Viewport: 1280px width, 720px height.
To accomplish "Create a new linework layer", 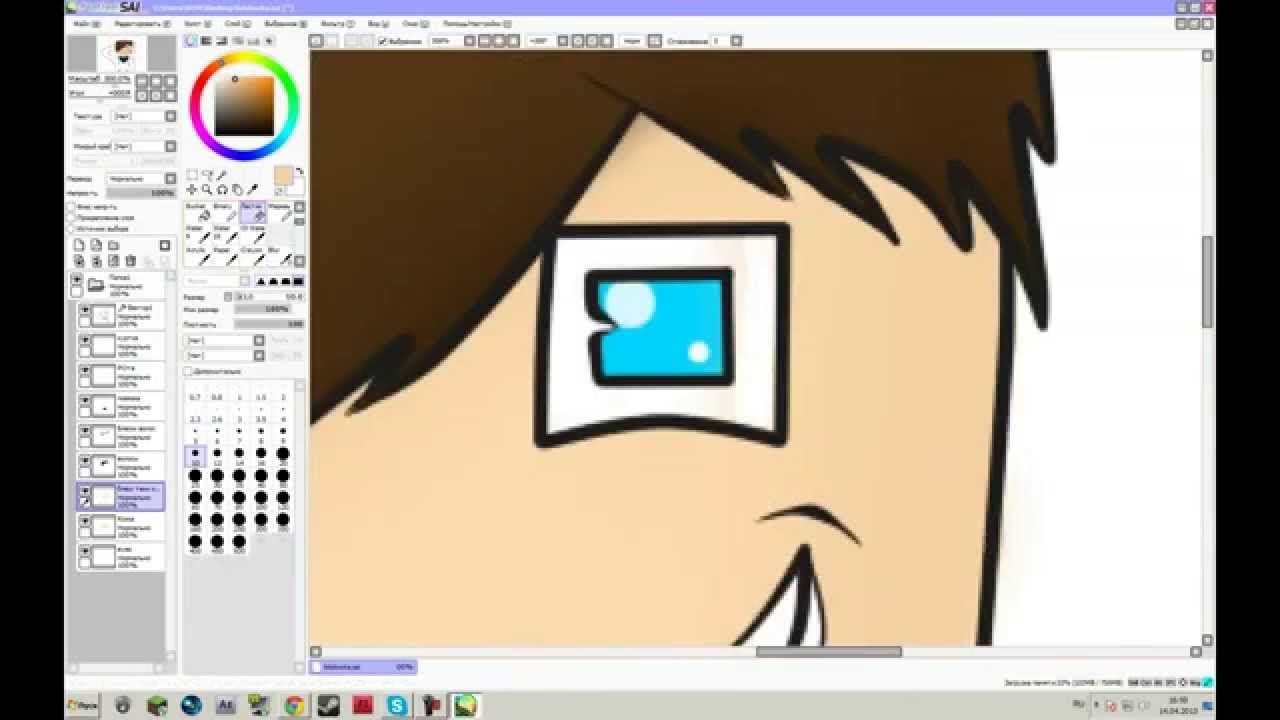I will [x=96, y=245].
